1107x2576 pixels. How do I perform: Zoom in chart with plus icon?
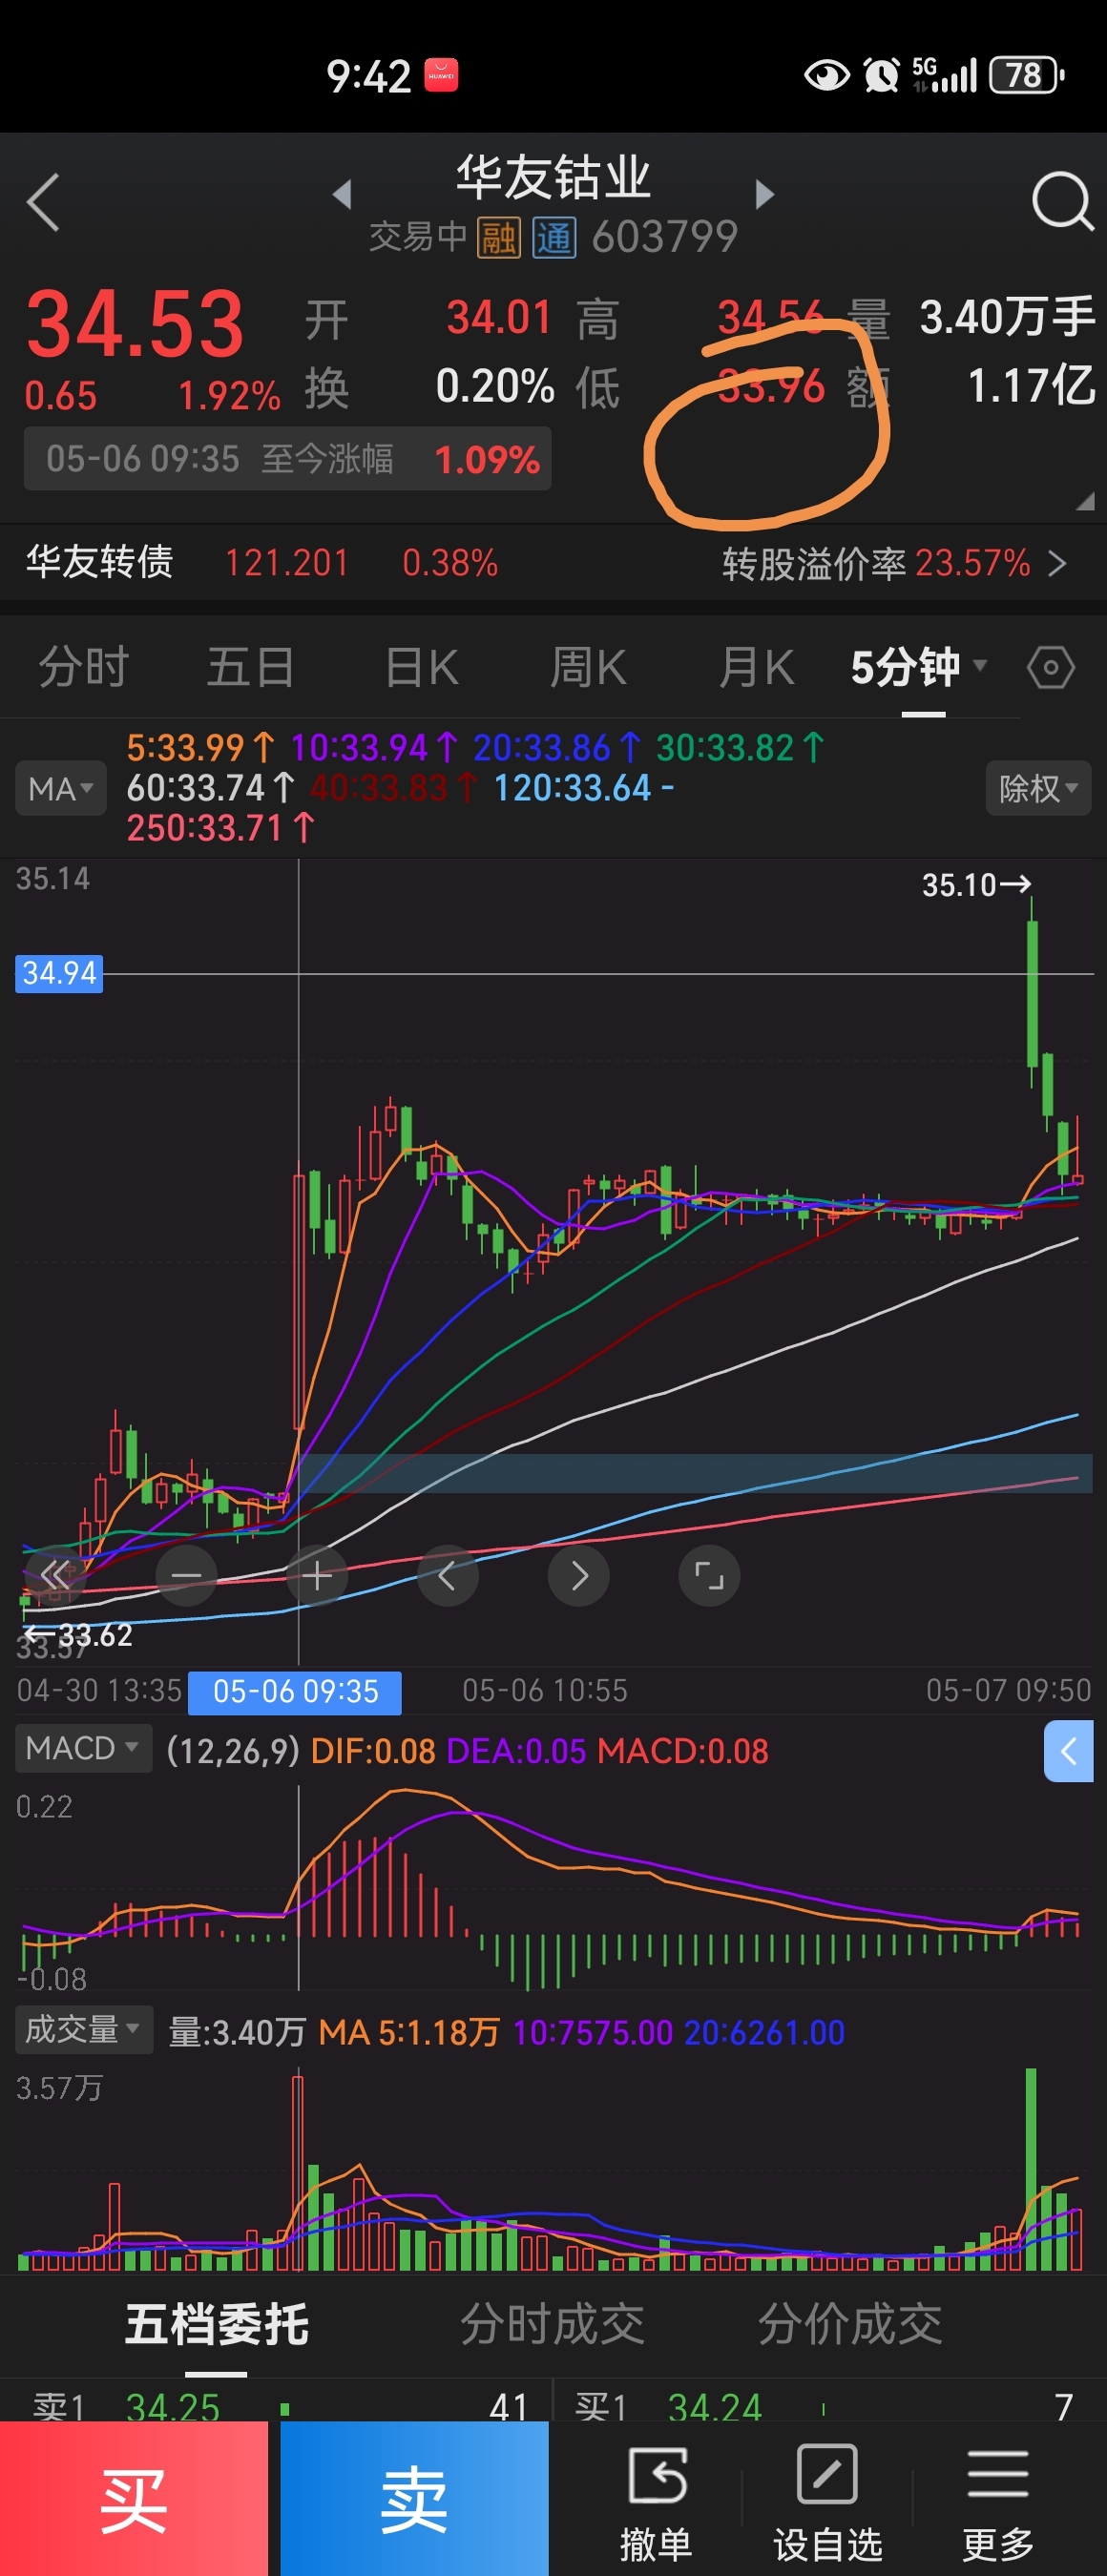tap(317, 1576)
